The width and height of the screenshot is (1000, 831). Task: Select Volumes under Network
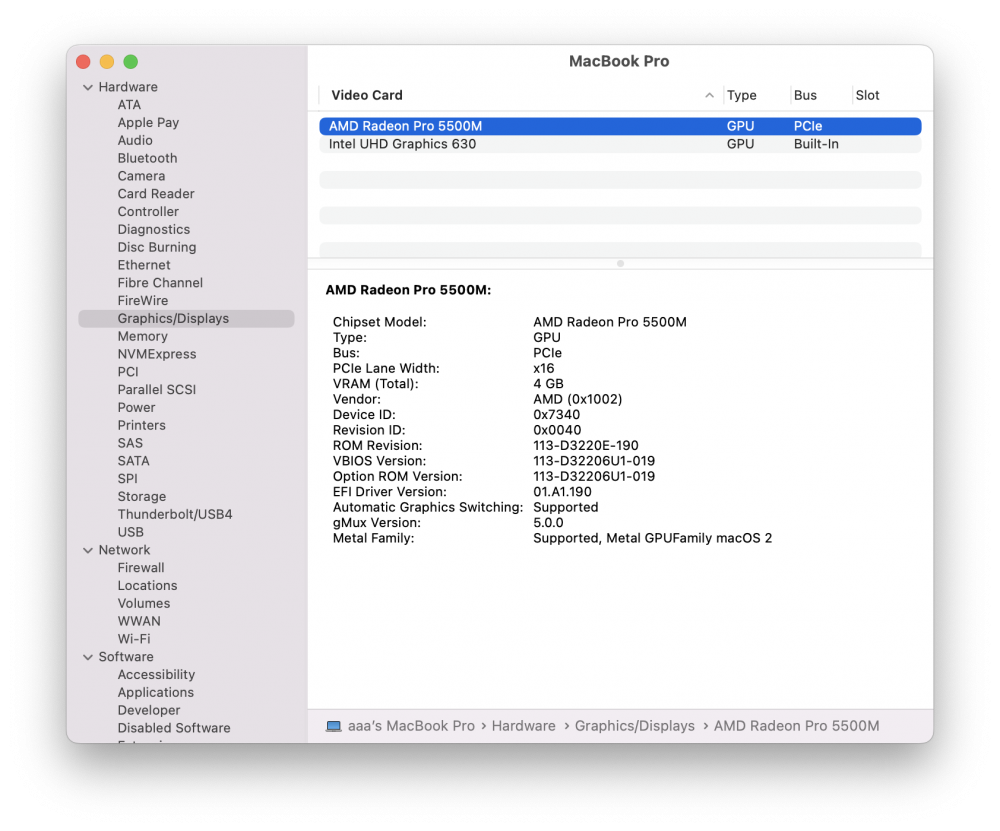pos(144,605)
